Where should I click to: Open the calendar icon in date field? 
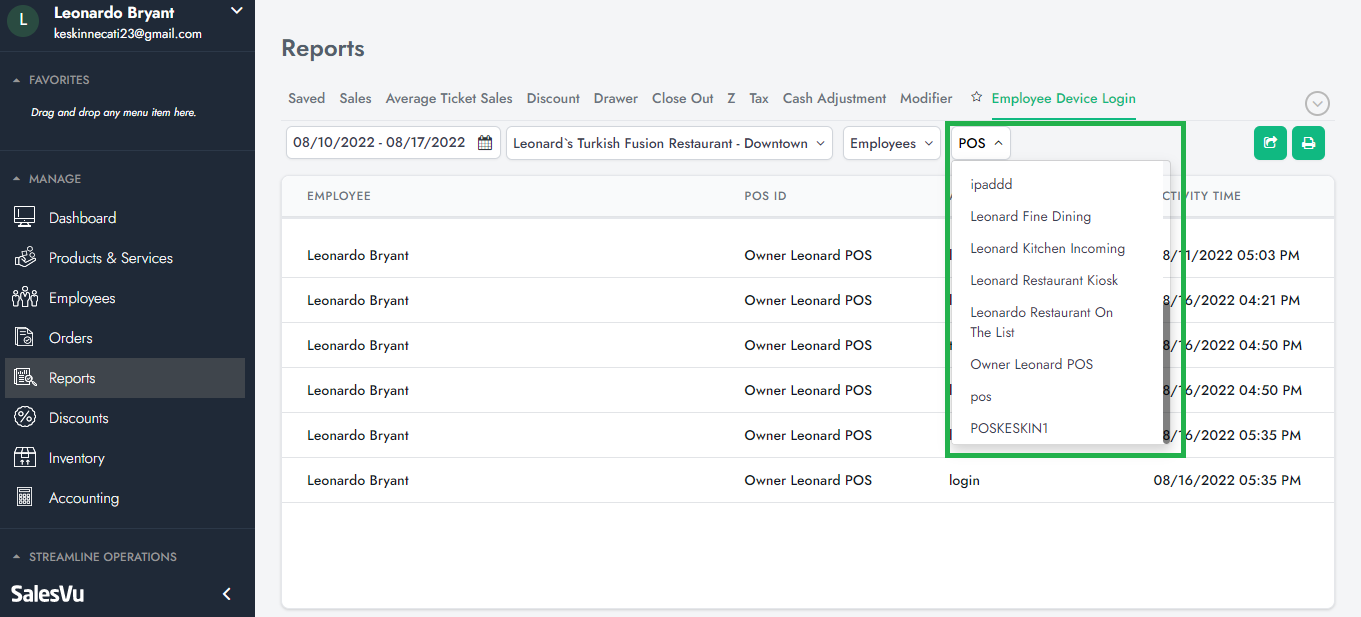pyautogui.click(x=485, y=143)
